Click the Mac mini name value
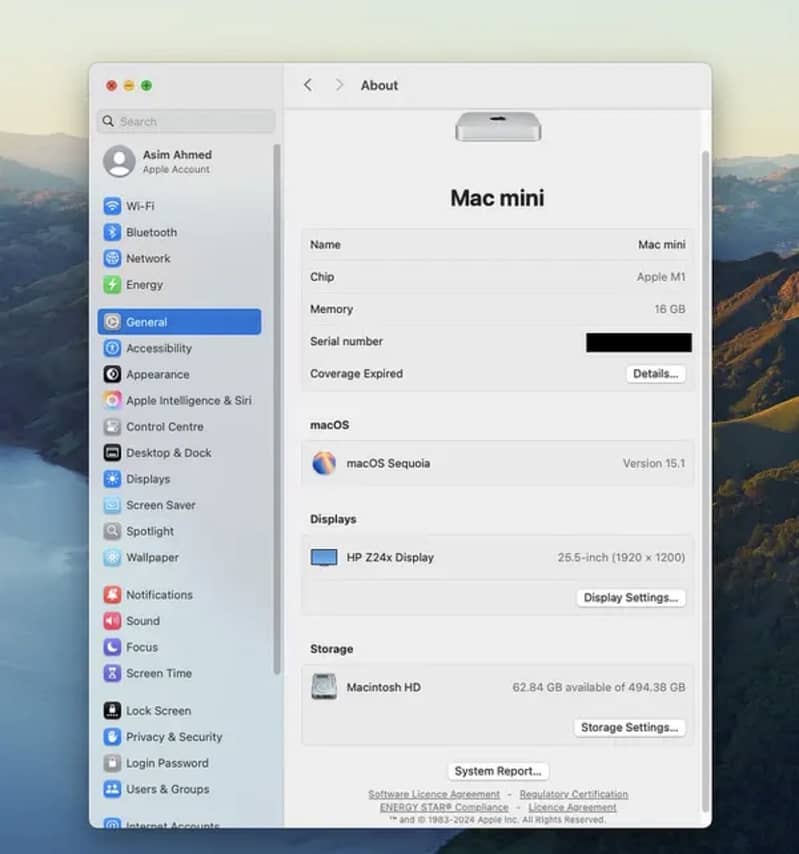This screenshot has width=799, height=854. click(x=662, y=245)
